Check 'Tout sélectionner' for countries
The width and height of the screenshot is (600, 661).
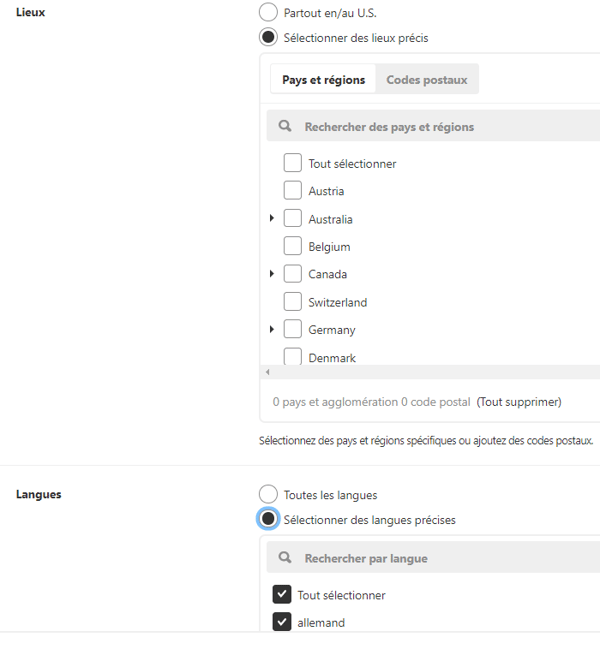click(x=293, y=163)
